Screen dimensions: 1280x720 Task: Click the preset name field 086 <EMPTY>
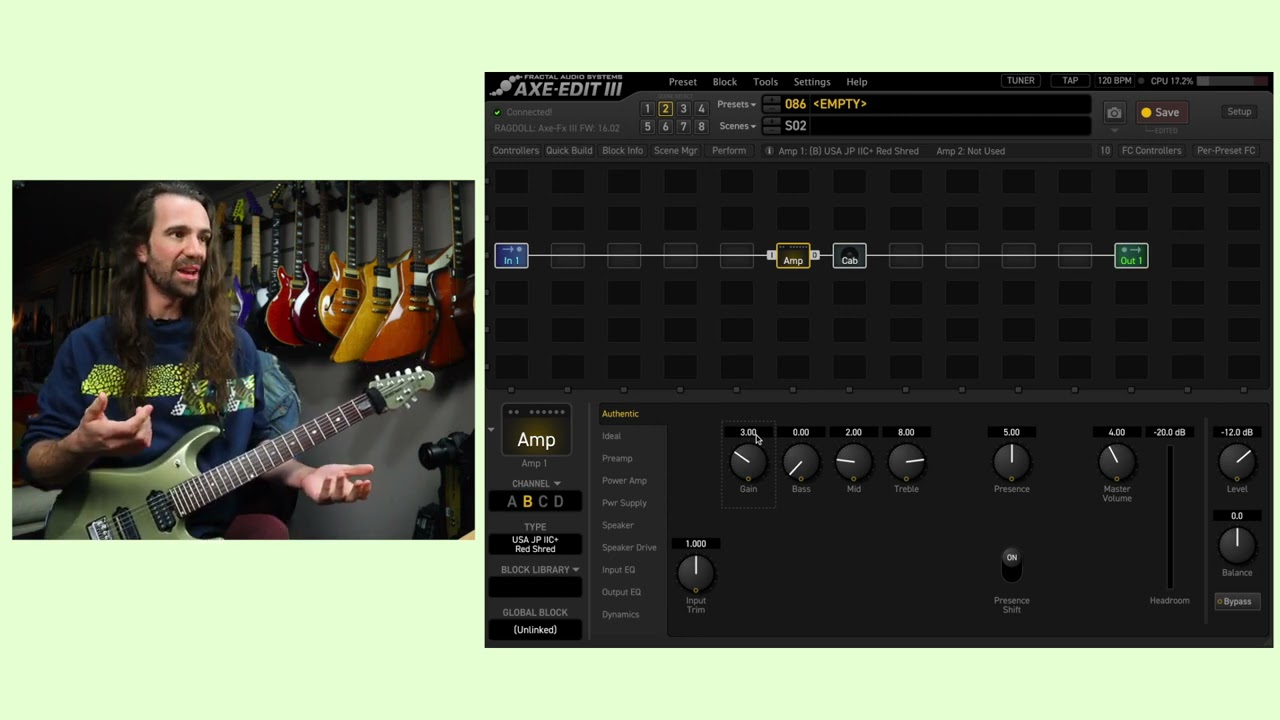[x=935, y=104]
